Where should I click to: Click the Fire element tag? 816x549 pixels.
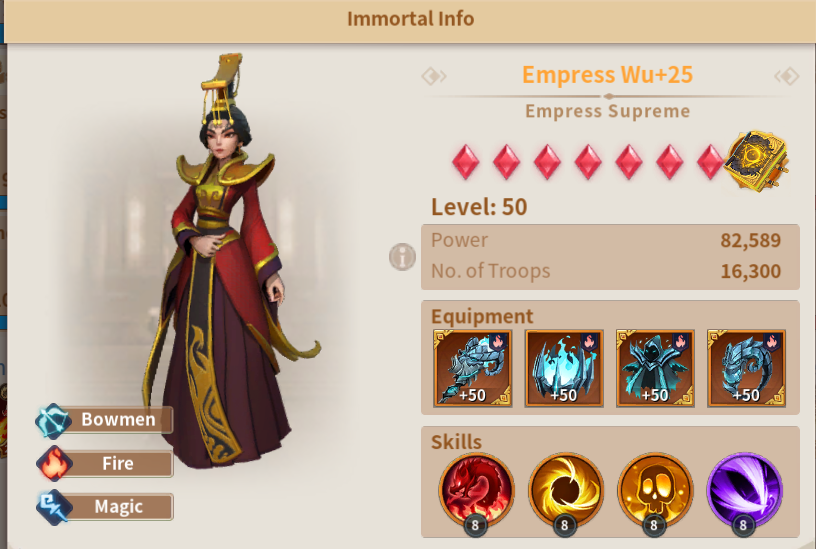118,463
